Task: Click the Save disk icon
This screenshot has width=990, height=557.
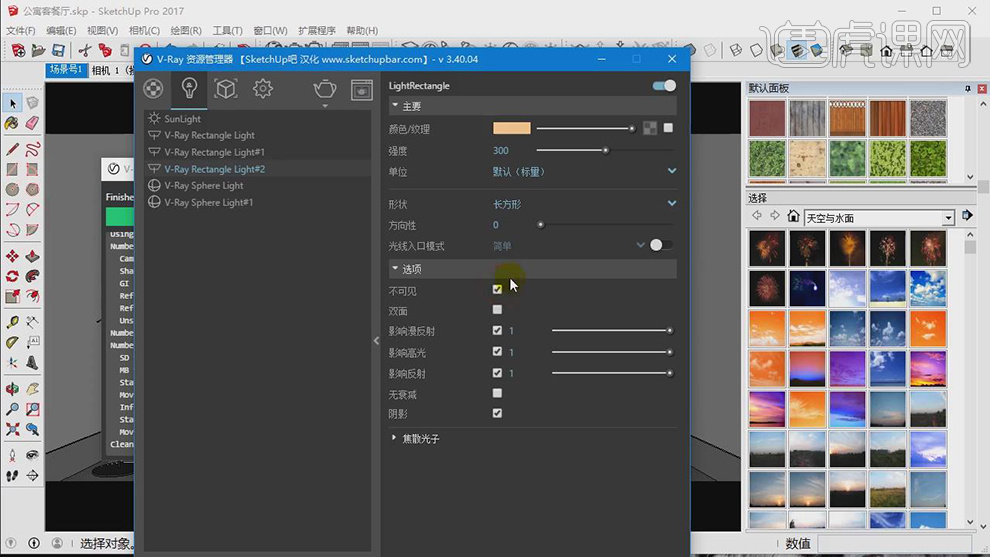Action: tap(58, 51)
